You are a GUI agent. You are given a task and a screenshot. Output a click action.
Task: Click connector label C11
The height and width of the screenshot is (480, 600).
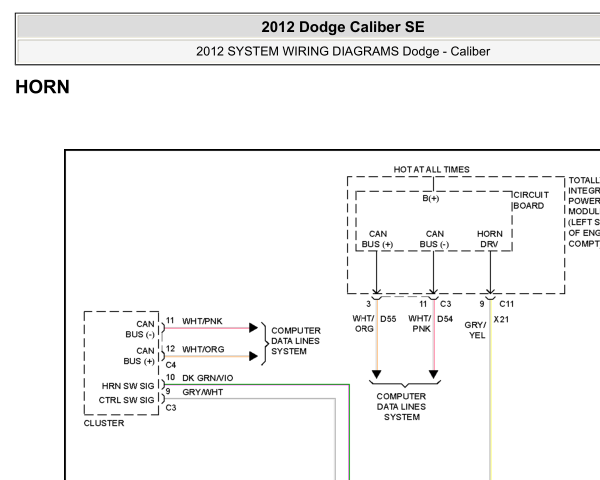(x=506, y=304)
